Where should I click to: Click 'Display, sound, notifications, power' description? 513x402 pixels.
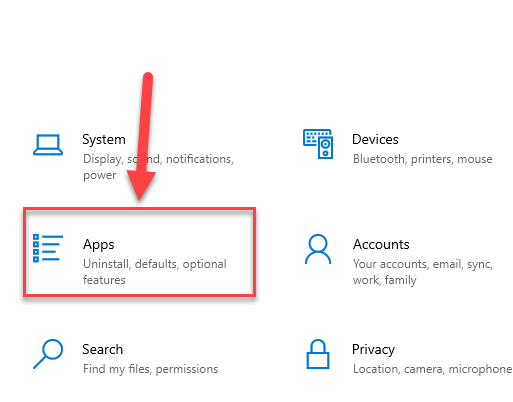point(158,167)
